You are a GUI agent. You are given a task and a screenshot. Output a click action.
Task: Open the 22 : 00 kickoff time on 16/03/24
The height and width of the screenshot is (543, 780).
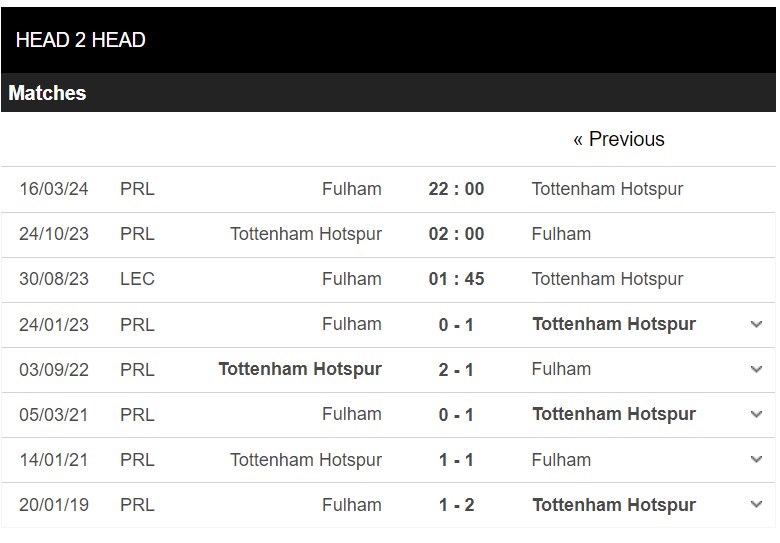(456, 189)
